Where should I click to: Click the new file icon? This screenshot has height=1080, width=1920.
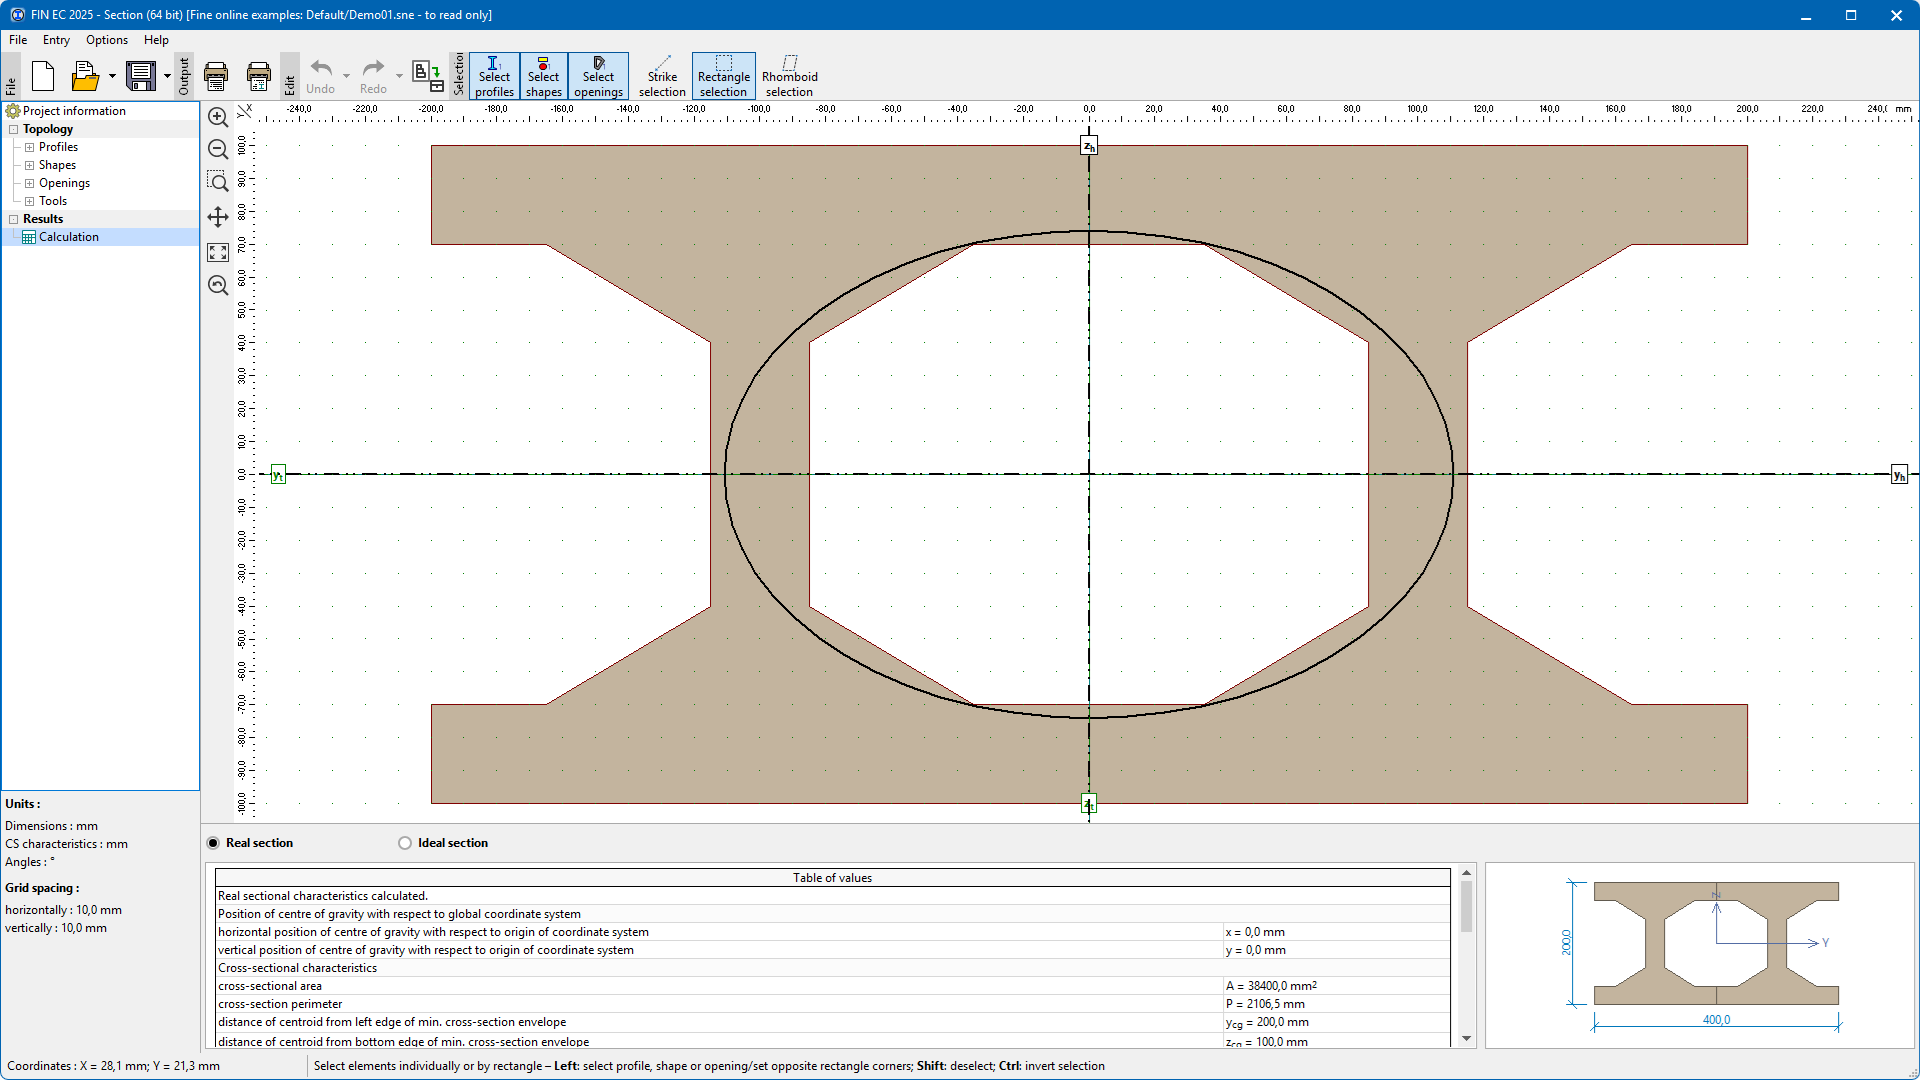(x=43, y=76)
